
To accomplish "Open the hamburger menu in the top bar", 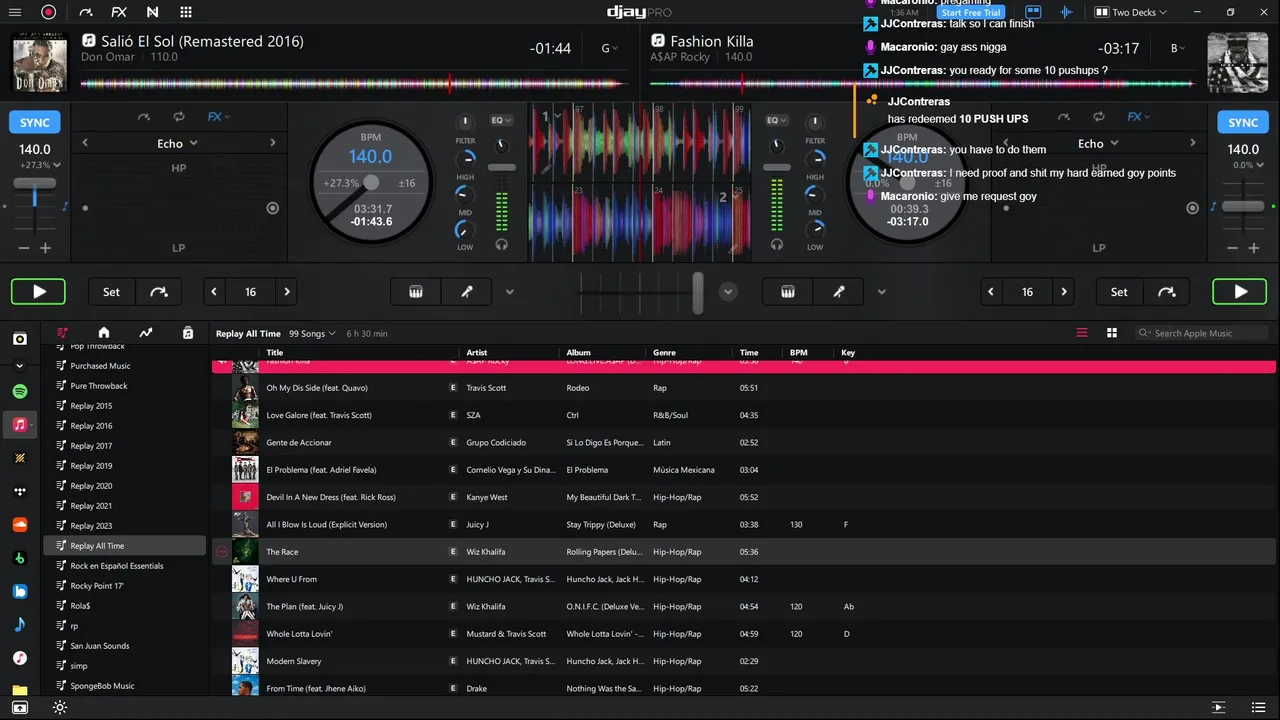I will 16,12.
